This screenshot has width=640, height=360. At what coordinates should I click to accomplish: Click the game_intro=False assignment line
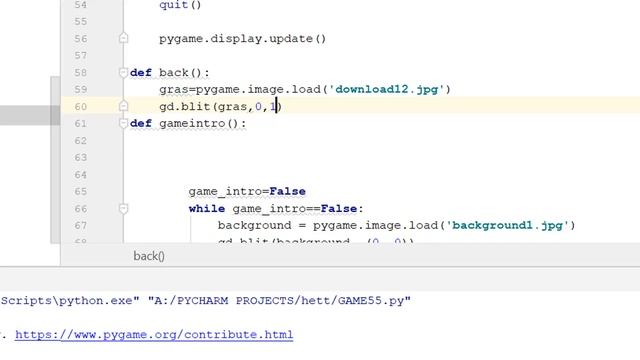247,191
